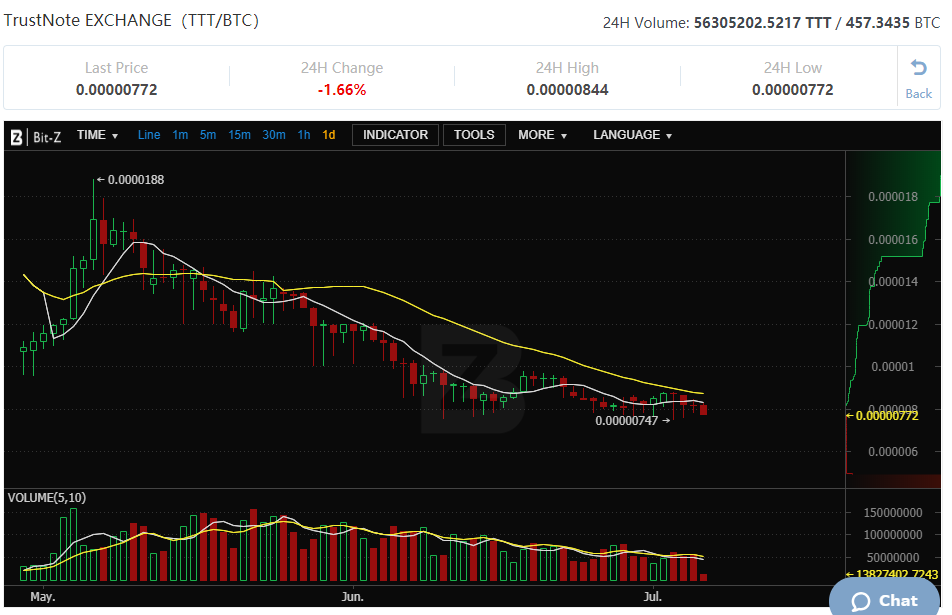Click the 0.000006 price axis label
This screenshot has width=952, height=615.
pos(893,452)
